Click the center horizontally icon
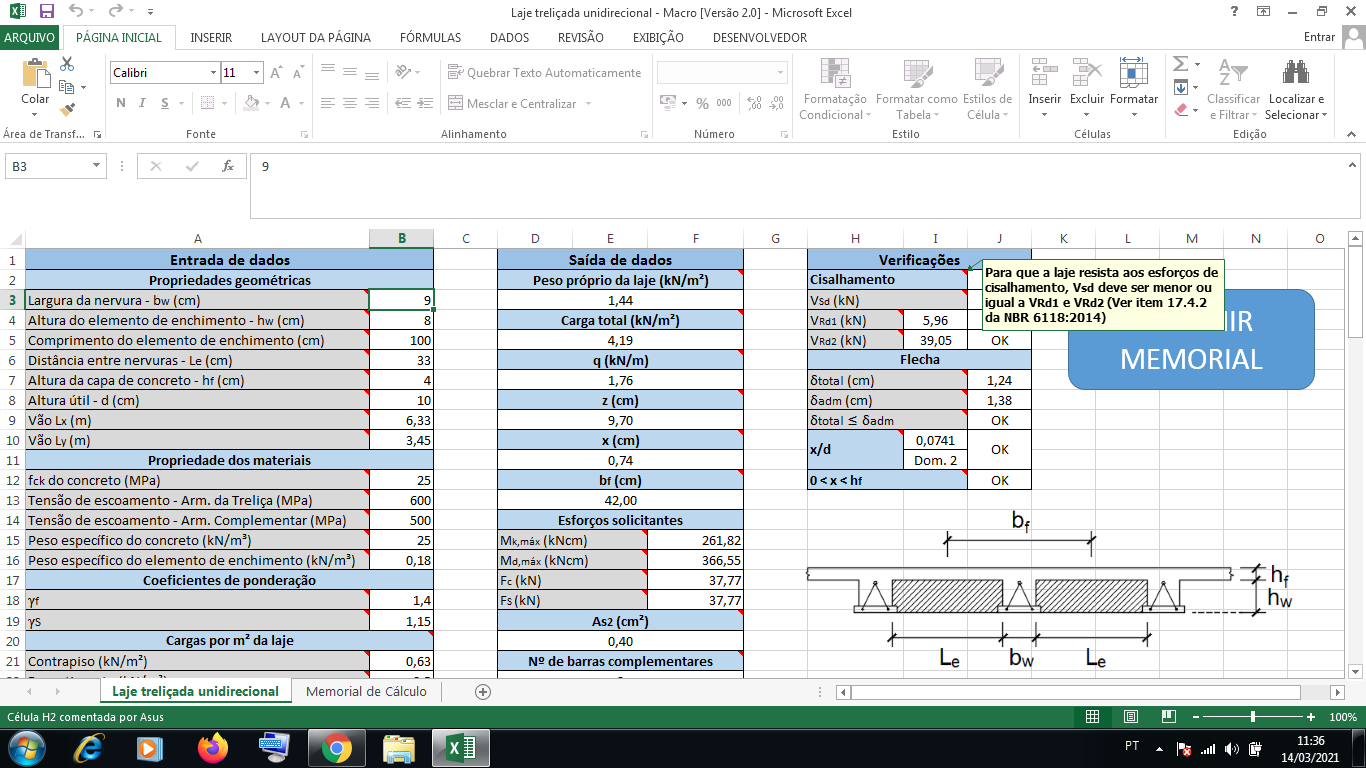Image resolution: width=1366 pixels, height=768 pixels. coord(350,103)
